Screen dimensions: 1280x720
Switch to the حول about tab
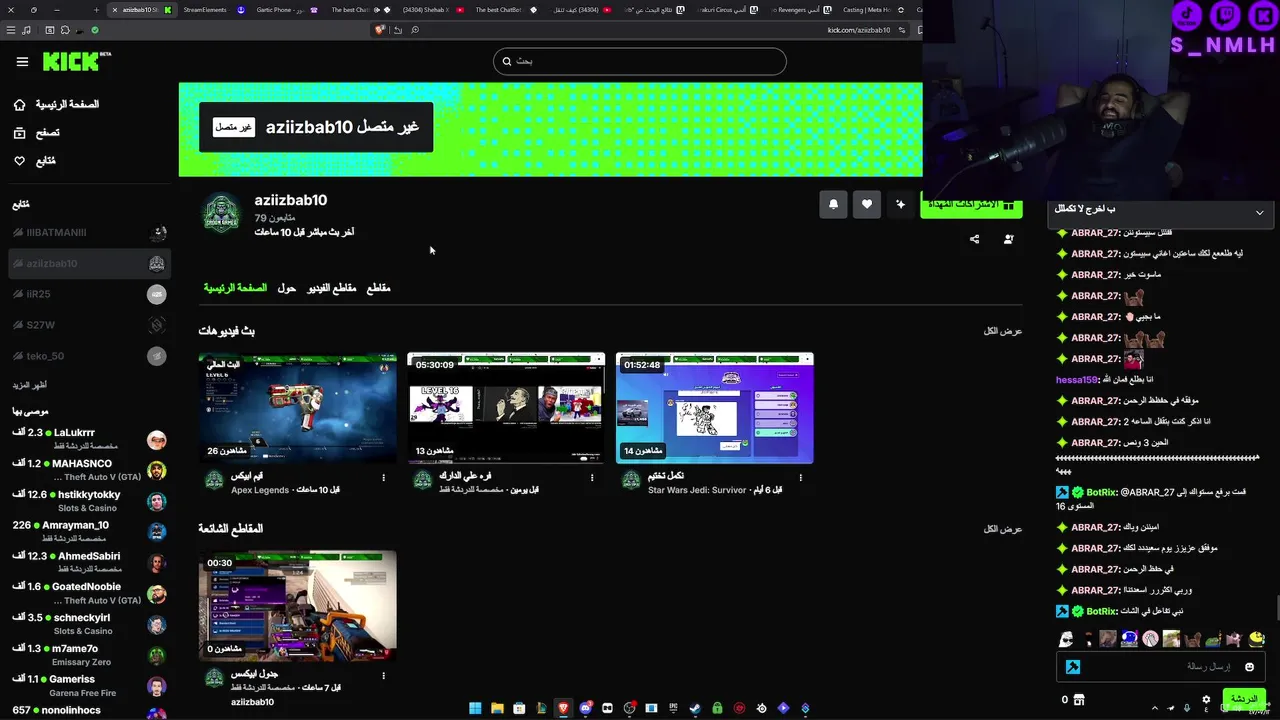click(x=286, y=288)
